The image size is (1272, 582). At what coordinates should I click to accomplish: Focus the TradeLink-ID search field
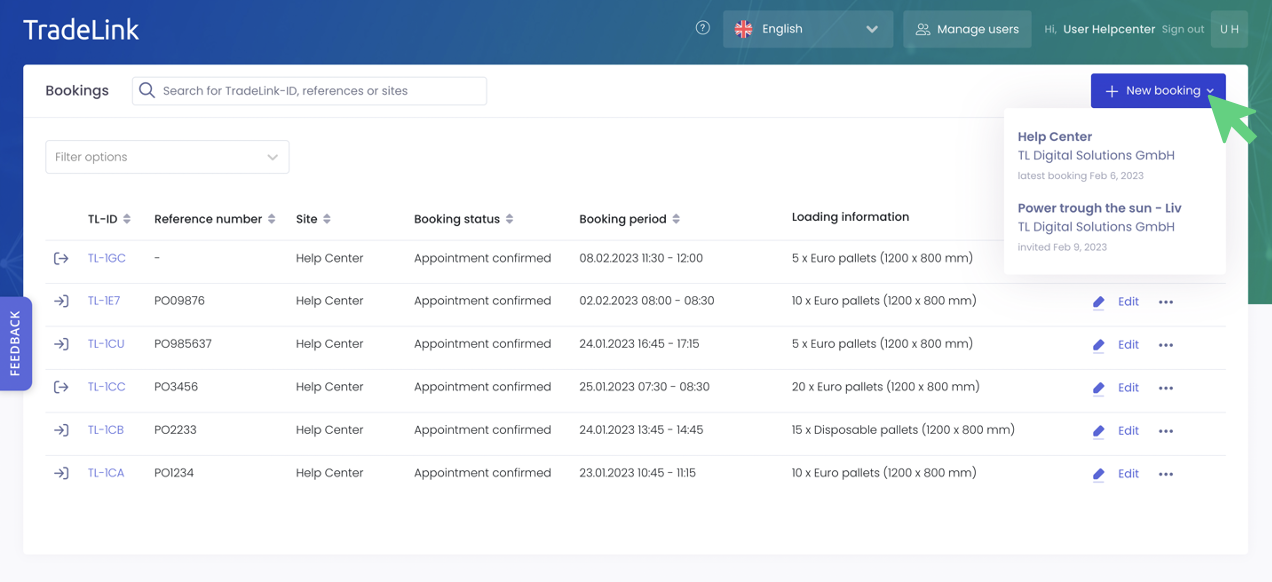pos(320,91)
